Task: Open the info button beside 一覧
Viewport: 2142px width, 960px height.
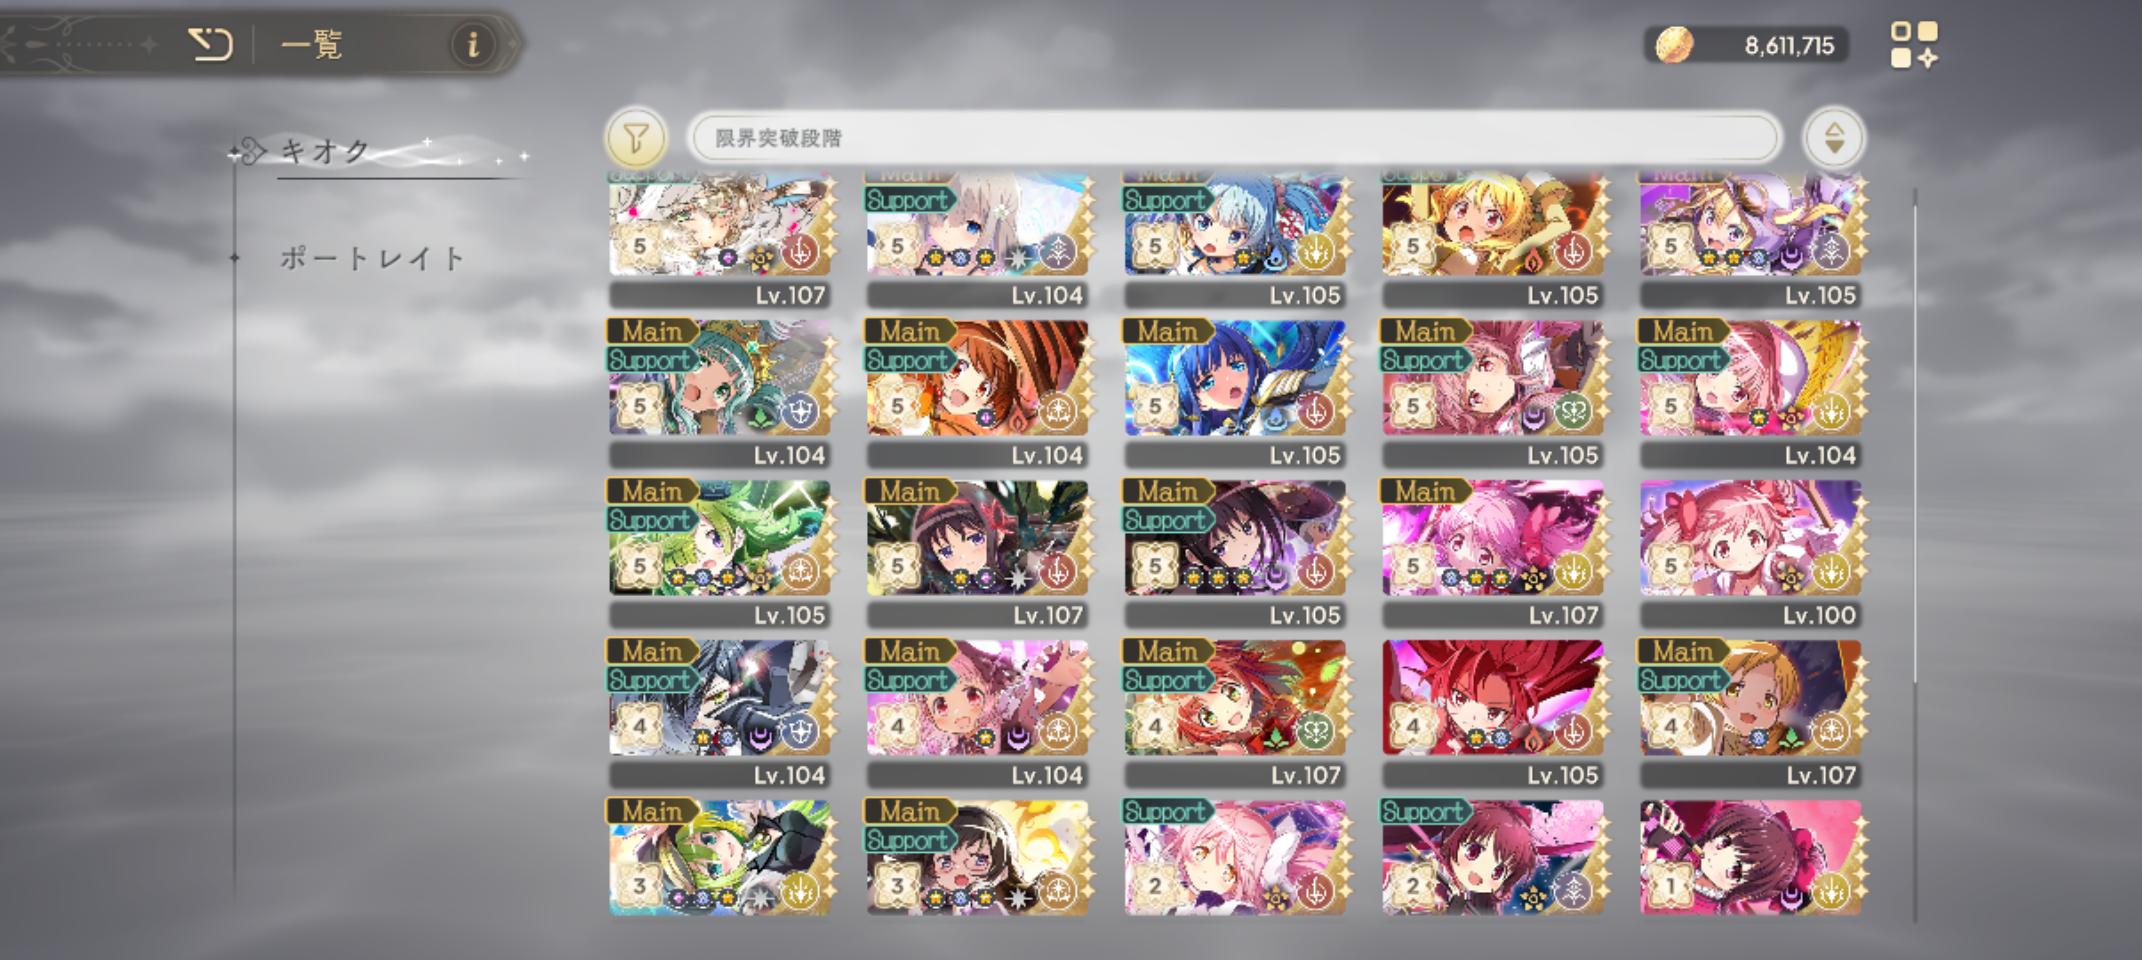Action: [x=473, y=44]
